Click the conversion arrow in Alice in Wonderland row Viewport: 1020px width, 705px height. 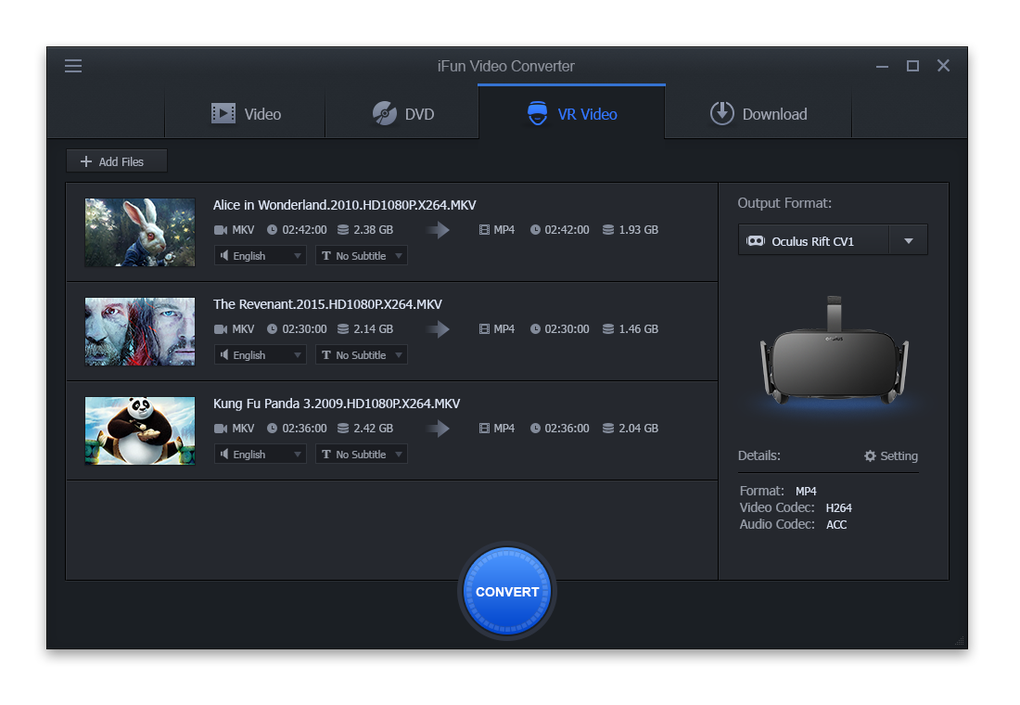[439, 230]
